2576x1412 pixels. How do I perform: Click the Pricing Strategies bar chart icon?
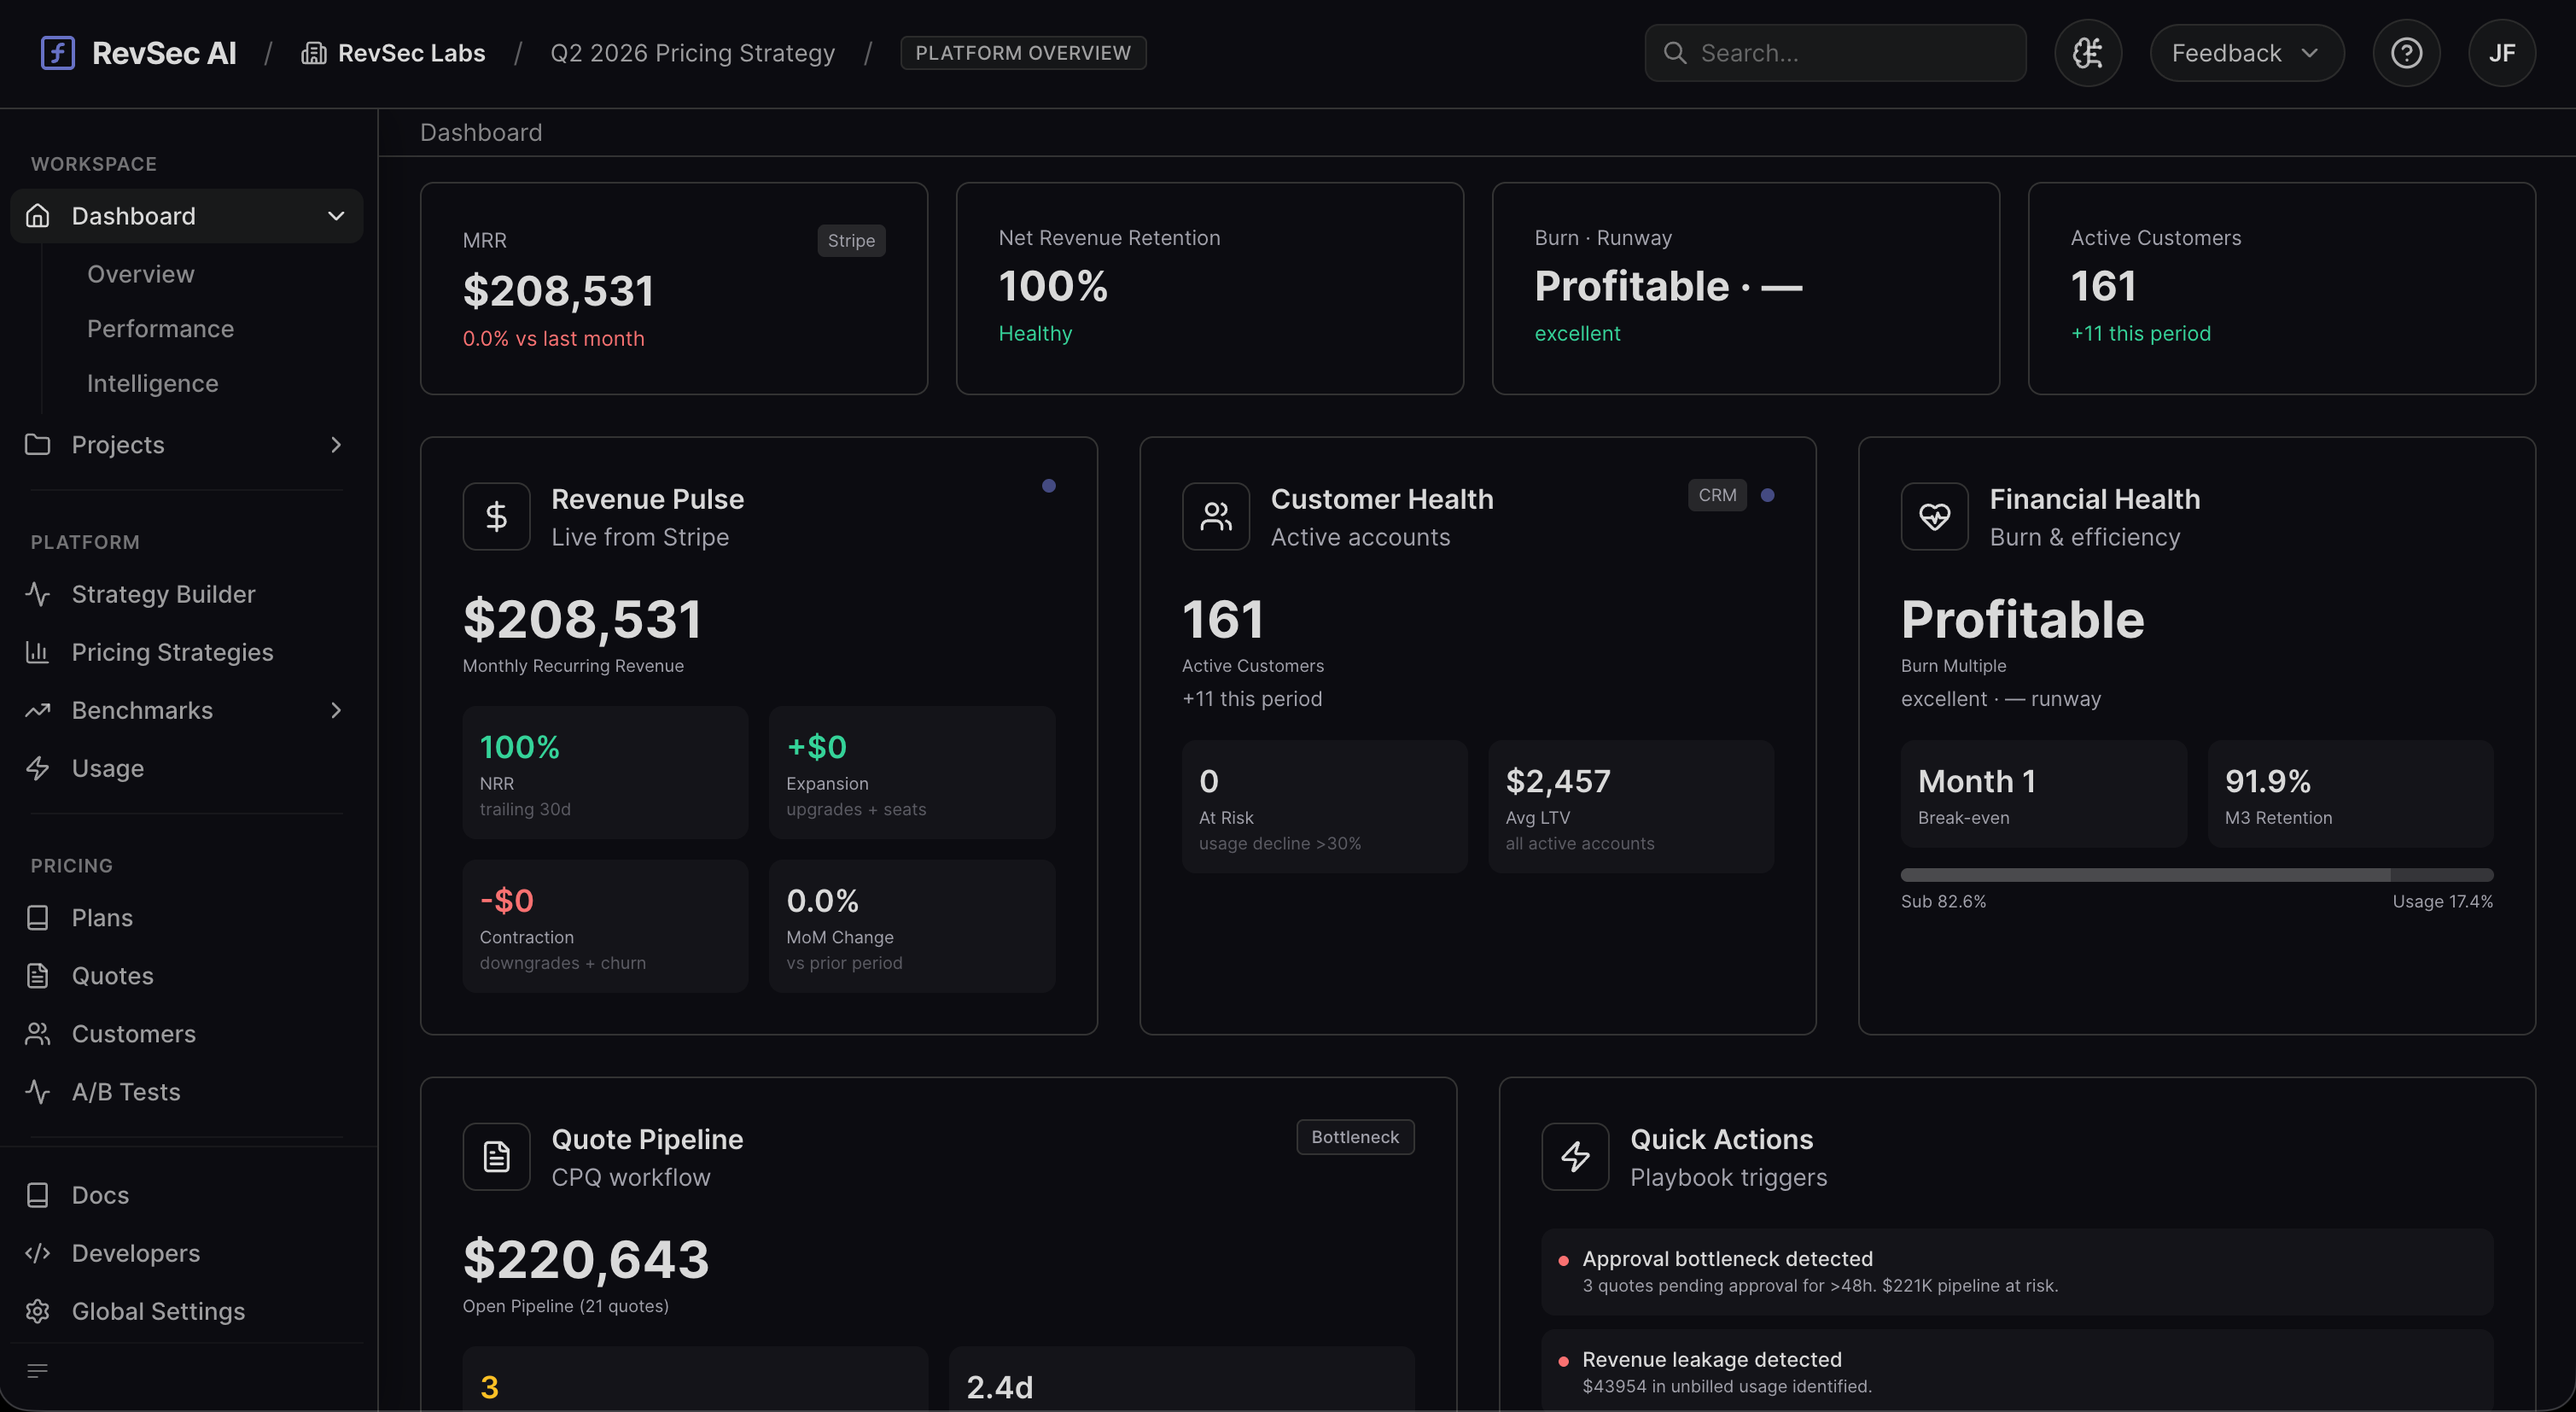37,652
